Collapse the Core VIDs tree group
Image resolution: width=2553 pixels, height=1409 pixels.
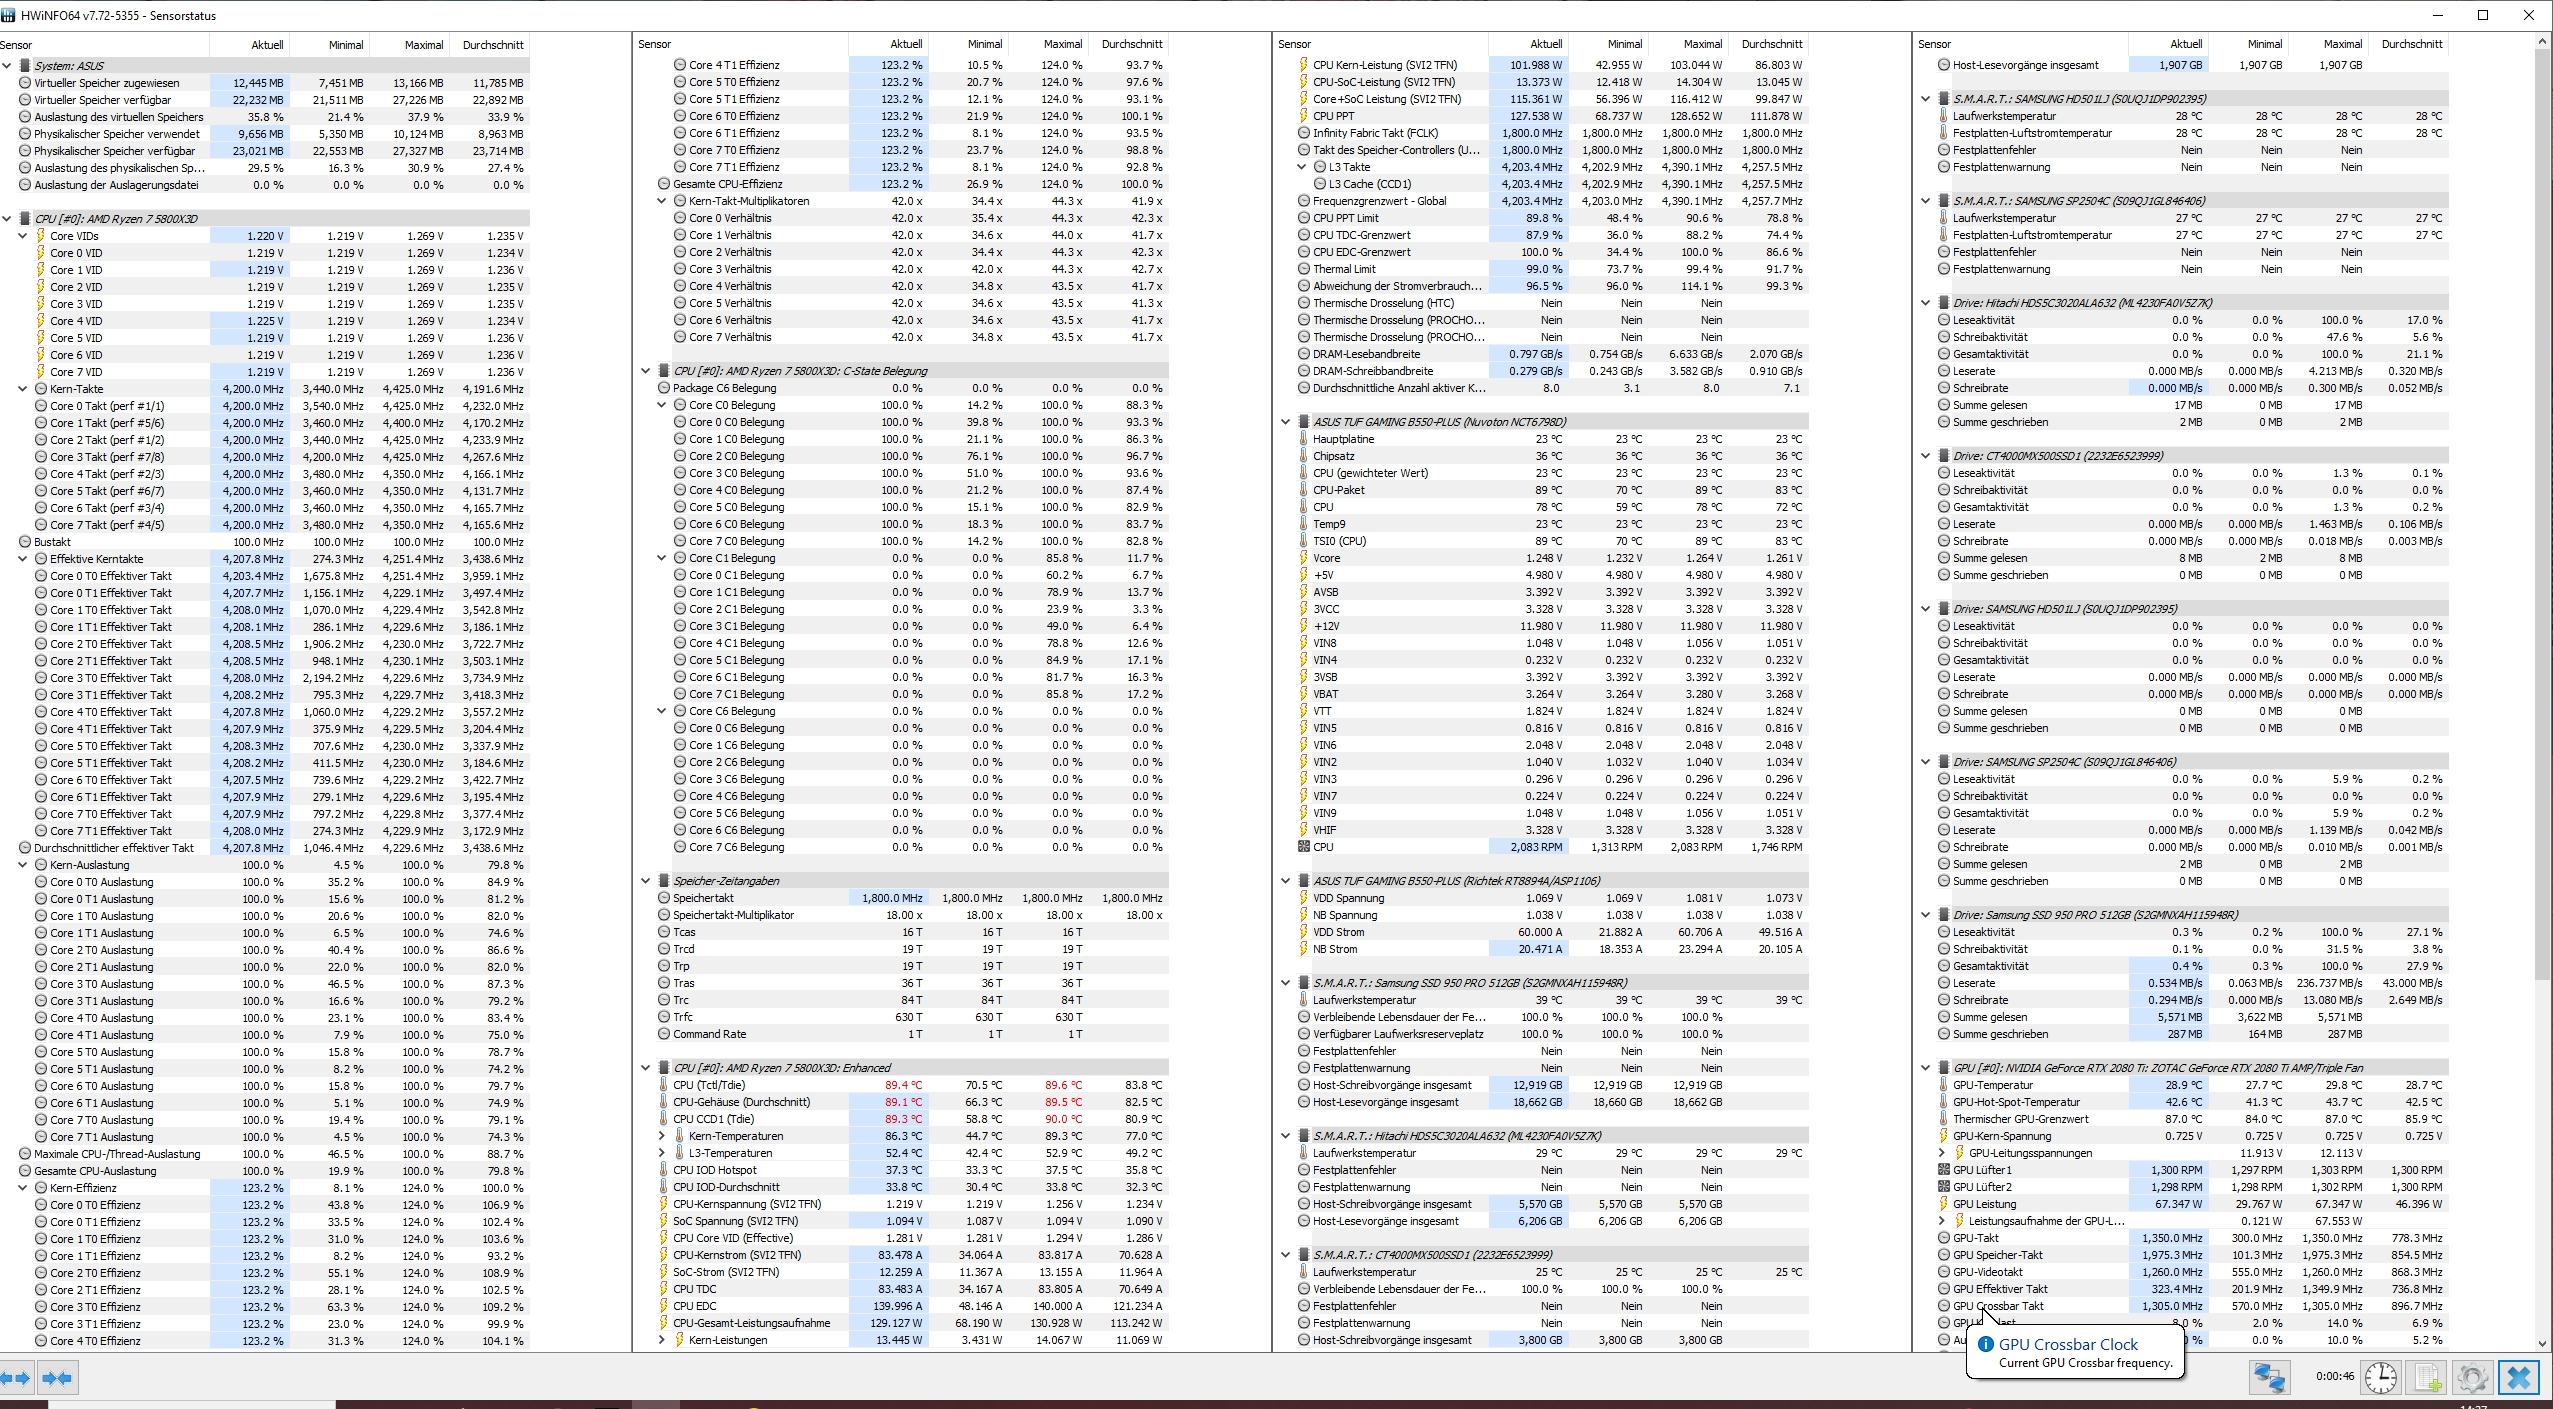(x=23, y=236)
